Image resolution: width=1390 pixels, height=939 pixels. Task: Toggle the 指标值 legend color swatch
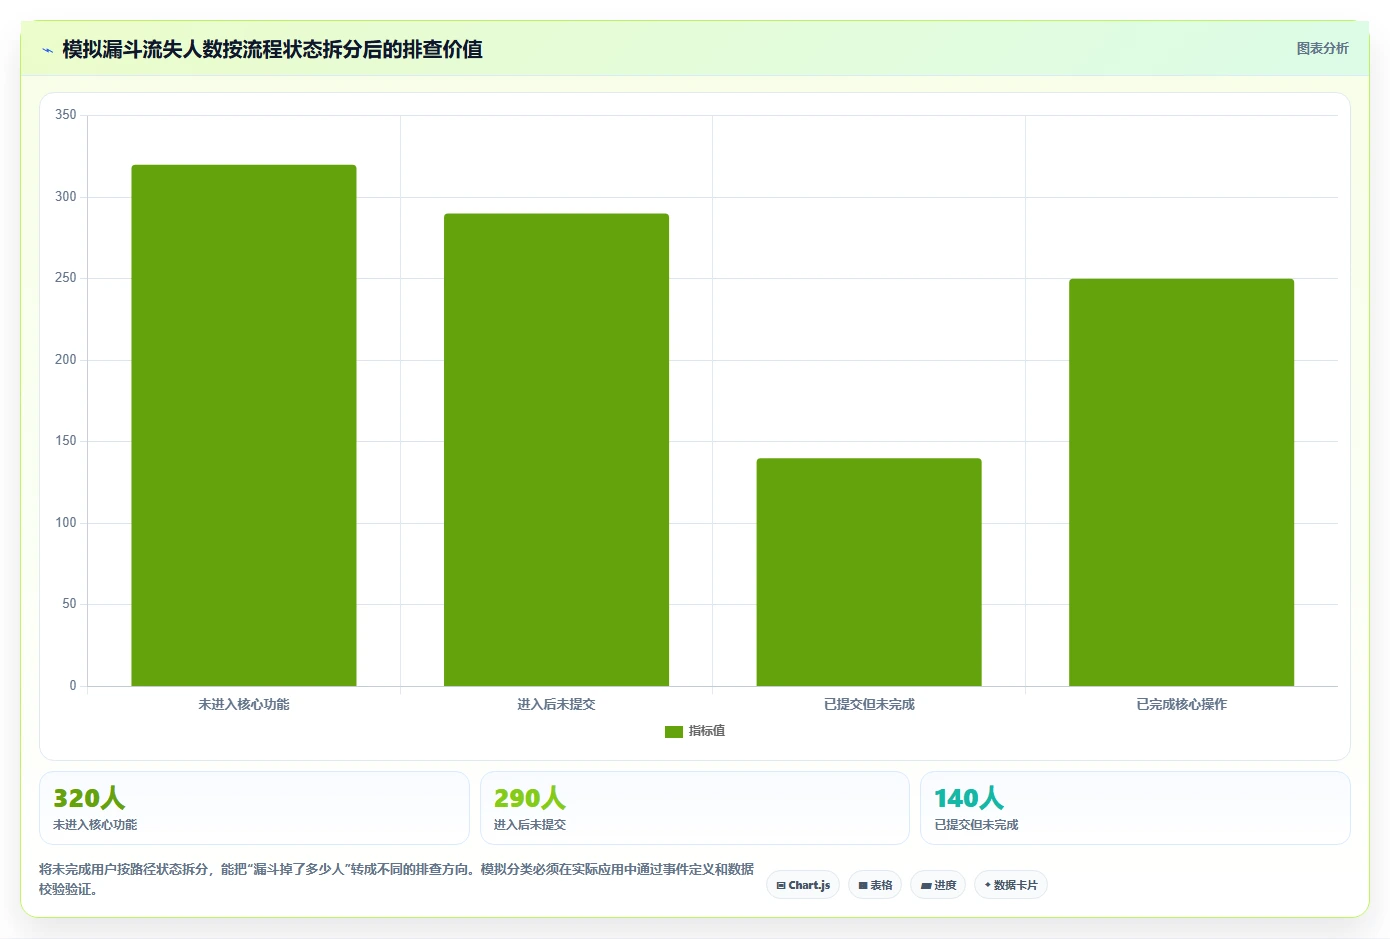(x=673, y=731)
